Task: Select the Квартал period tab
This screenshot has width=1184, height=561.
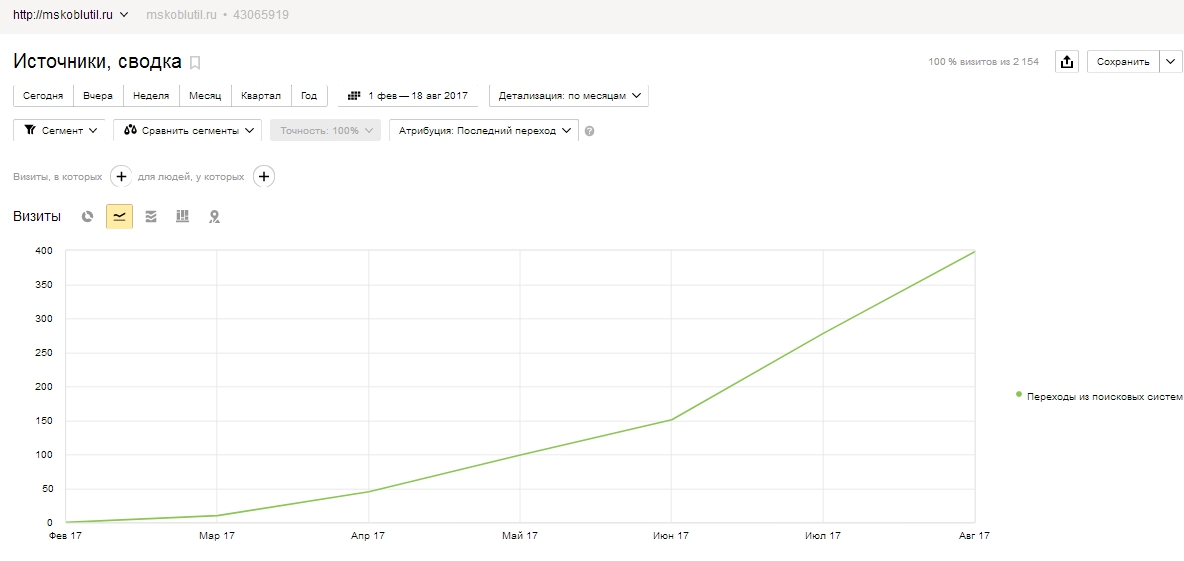Action: pyautogui.click(x=261, y=96)
